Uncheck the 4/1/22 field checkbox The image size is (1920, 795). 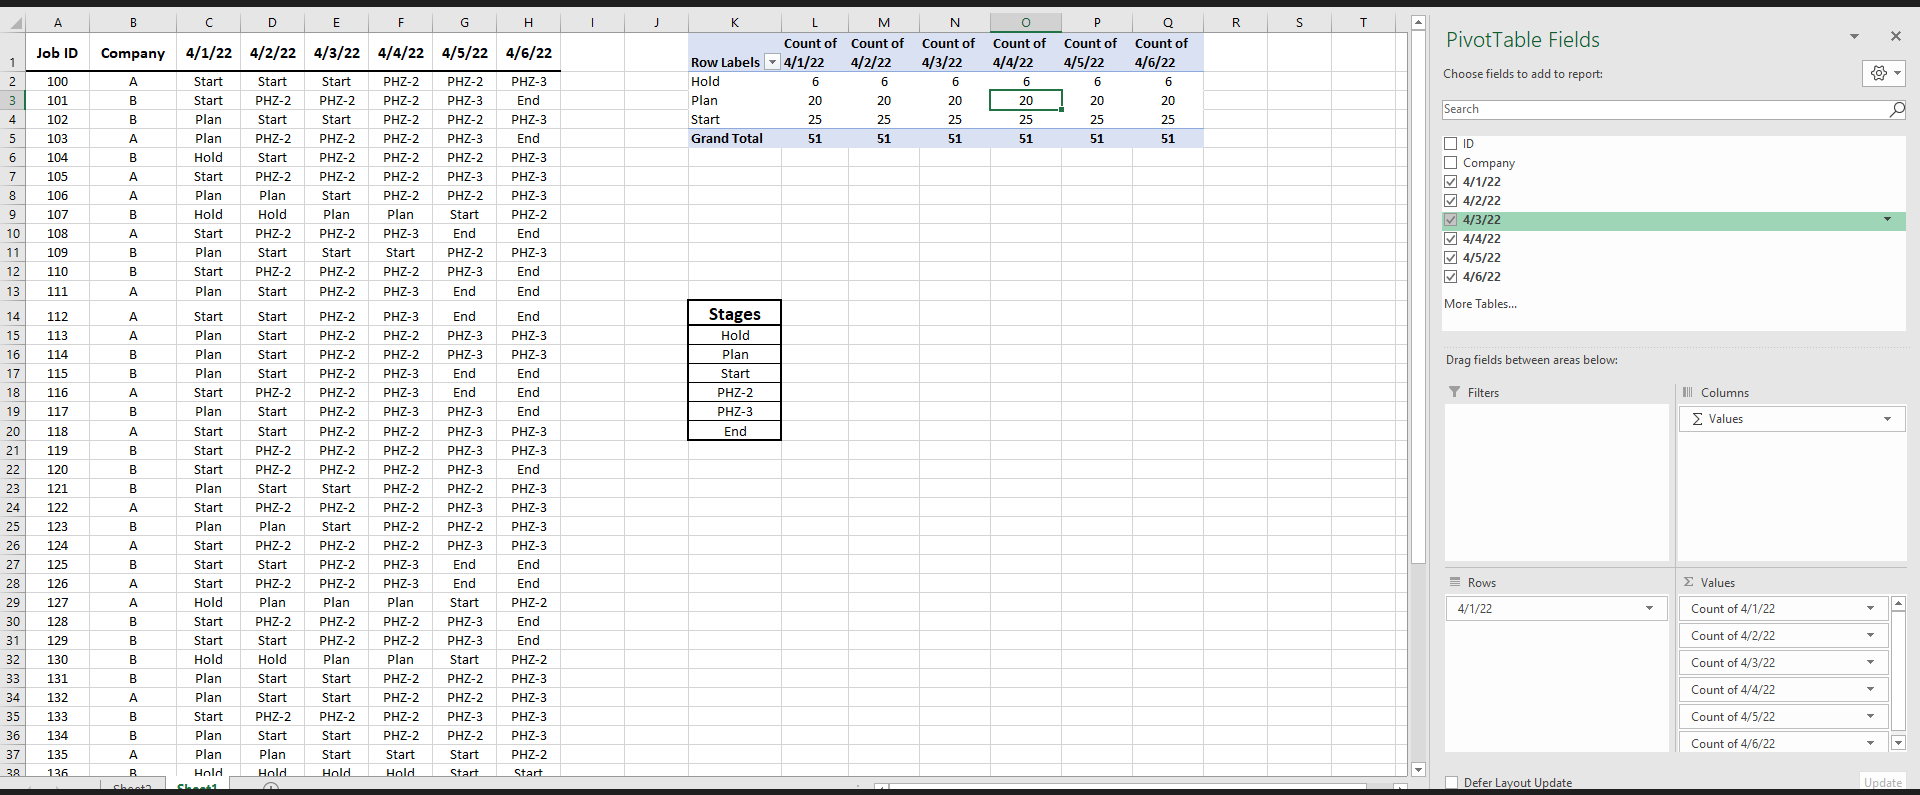point(1450,182)
